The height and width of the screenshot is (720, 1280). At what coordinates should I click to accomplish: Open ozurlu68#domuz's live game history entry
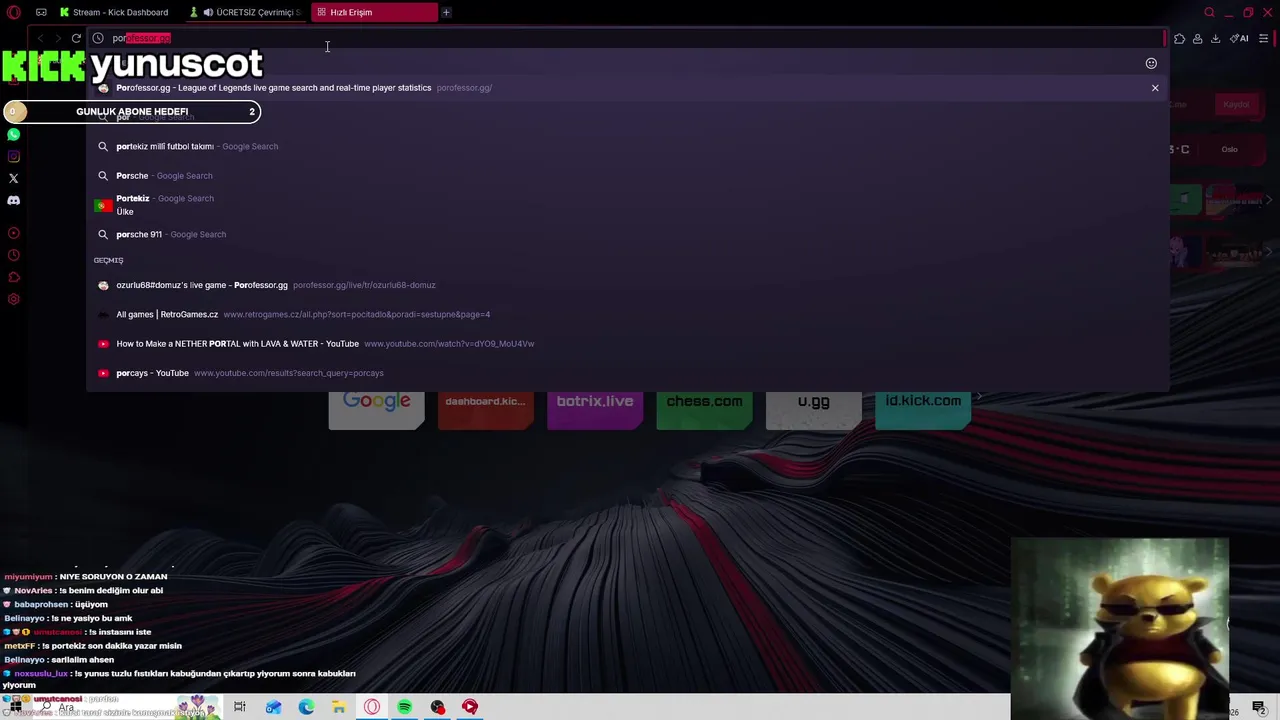point(628,285)
